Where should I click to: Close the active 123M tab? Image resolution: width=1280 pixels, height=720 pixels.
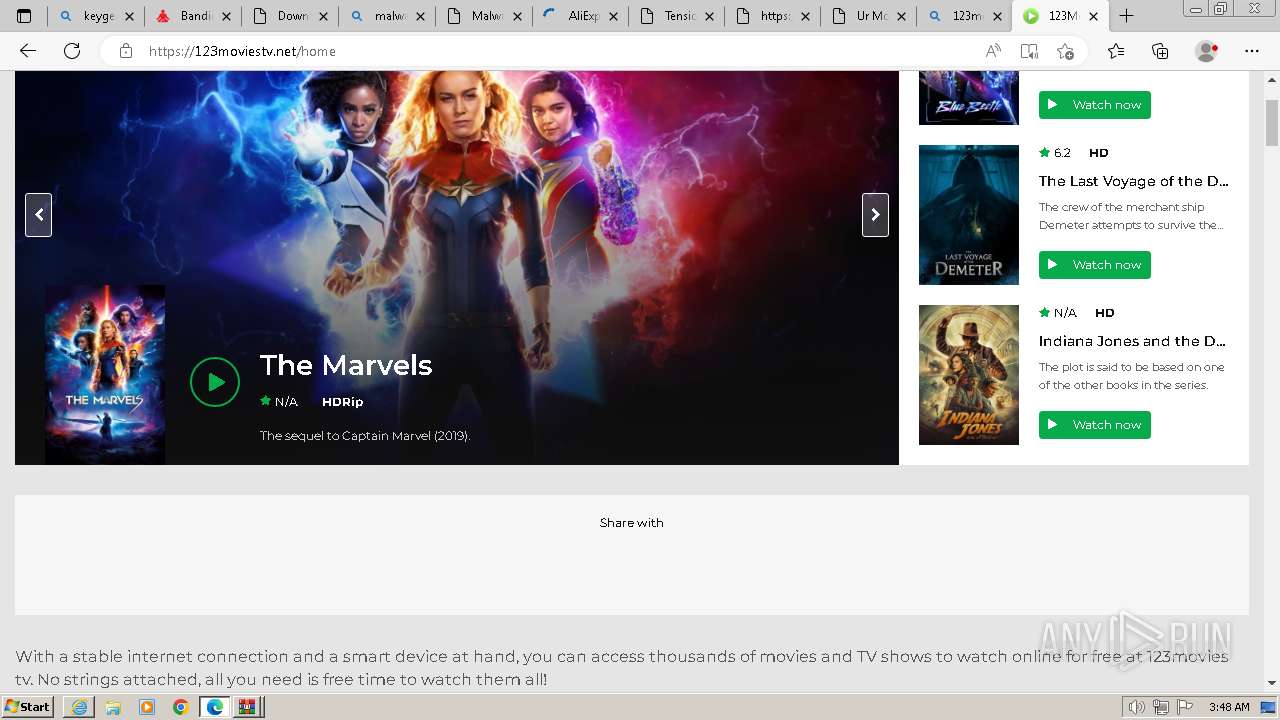(x=1094, y=16)
